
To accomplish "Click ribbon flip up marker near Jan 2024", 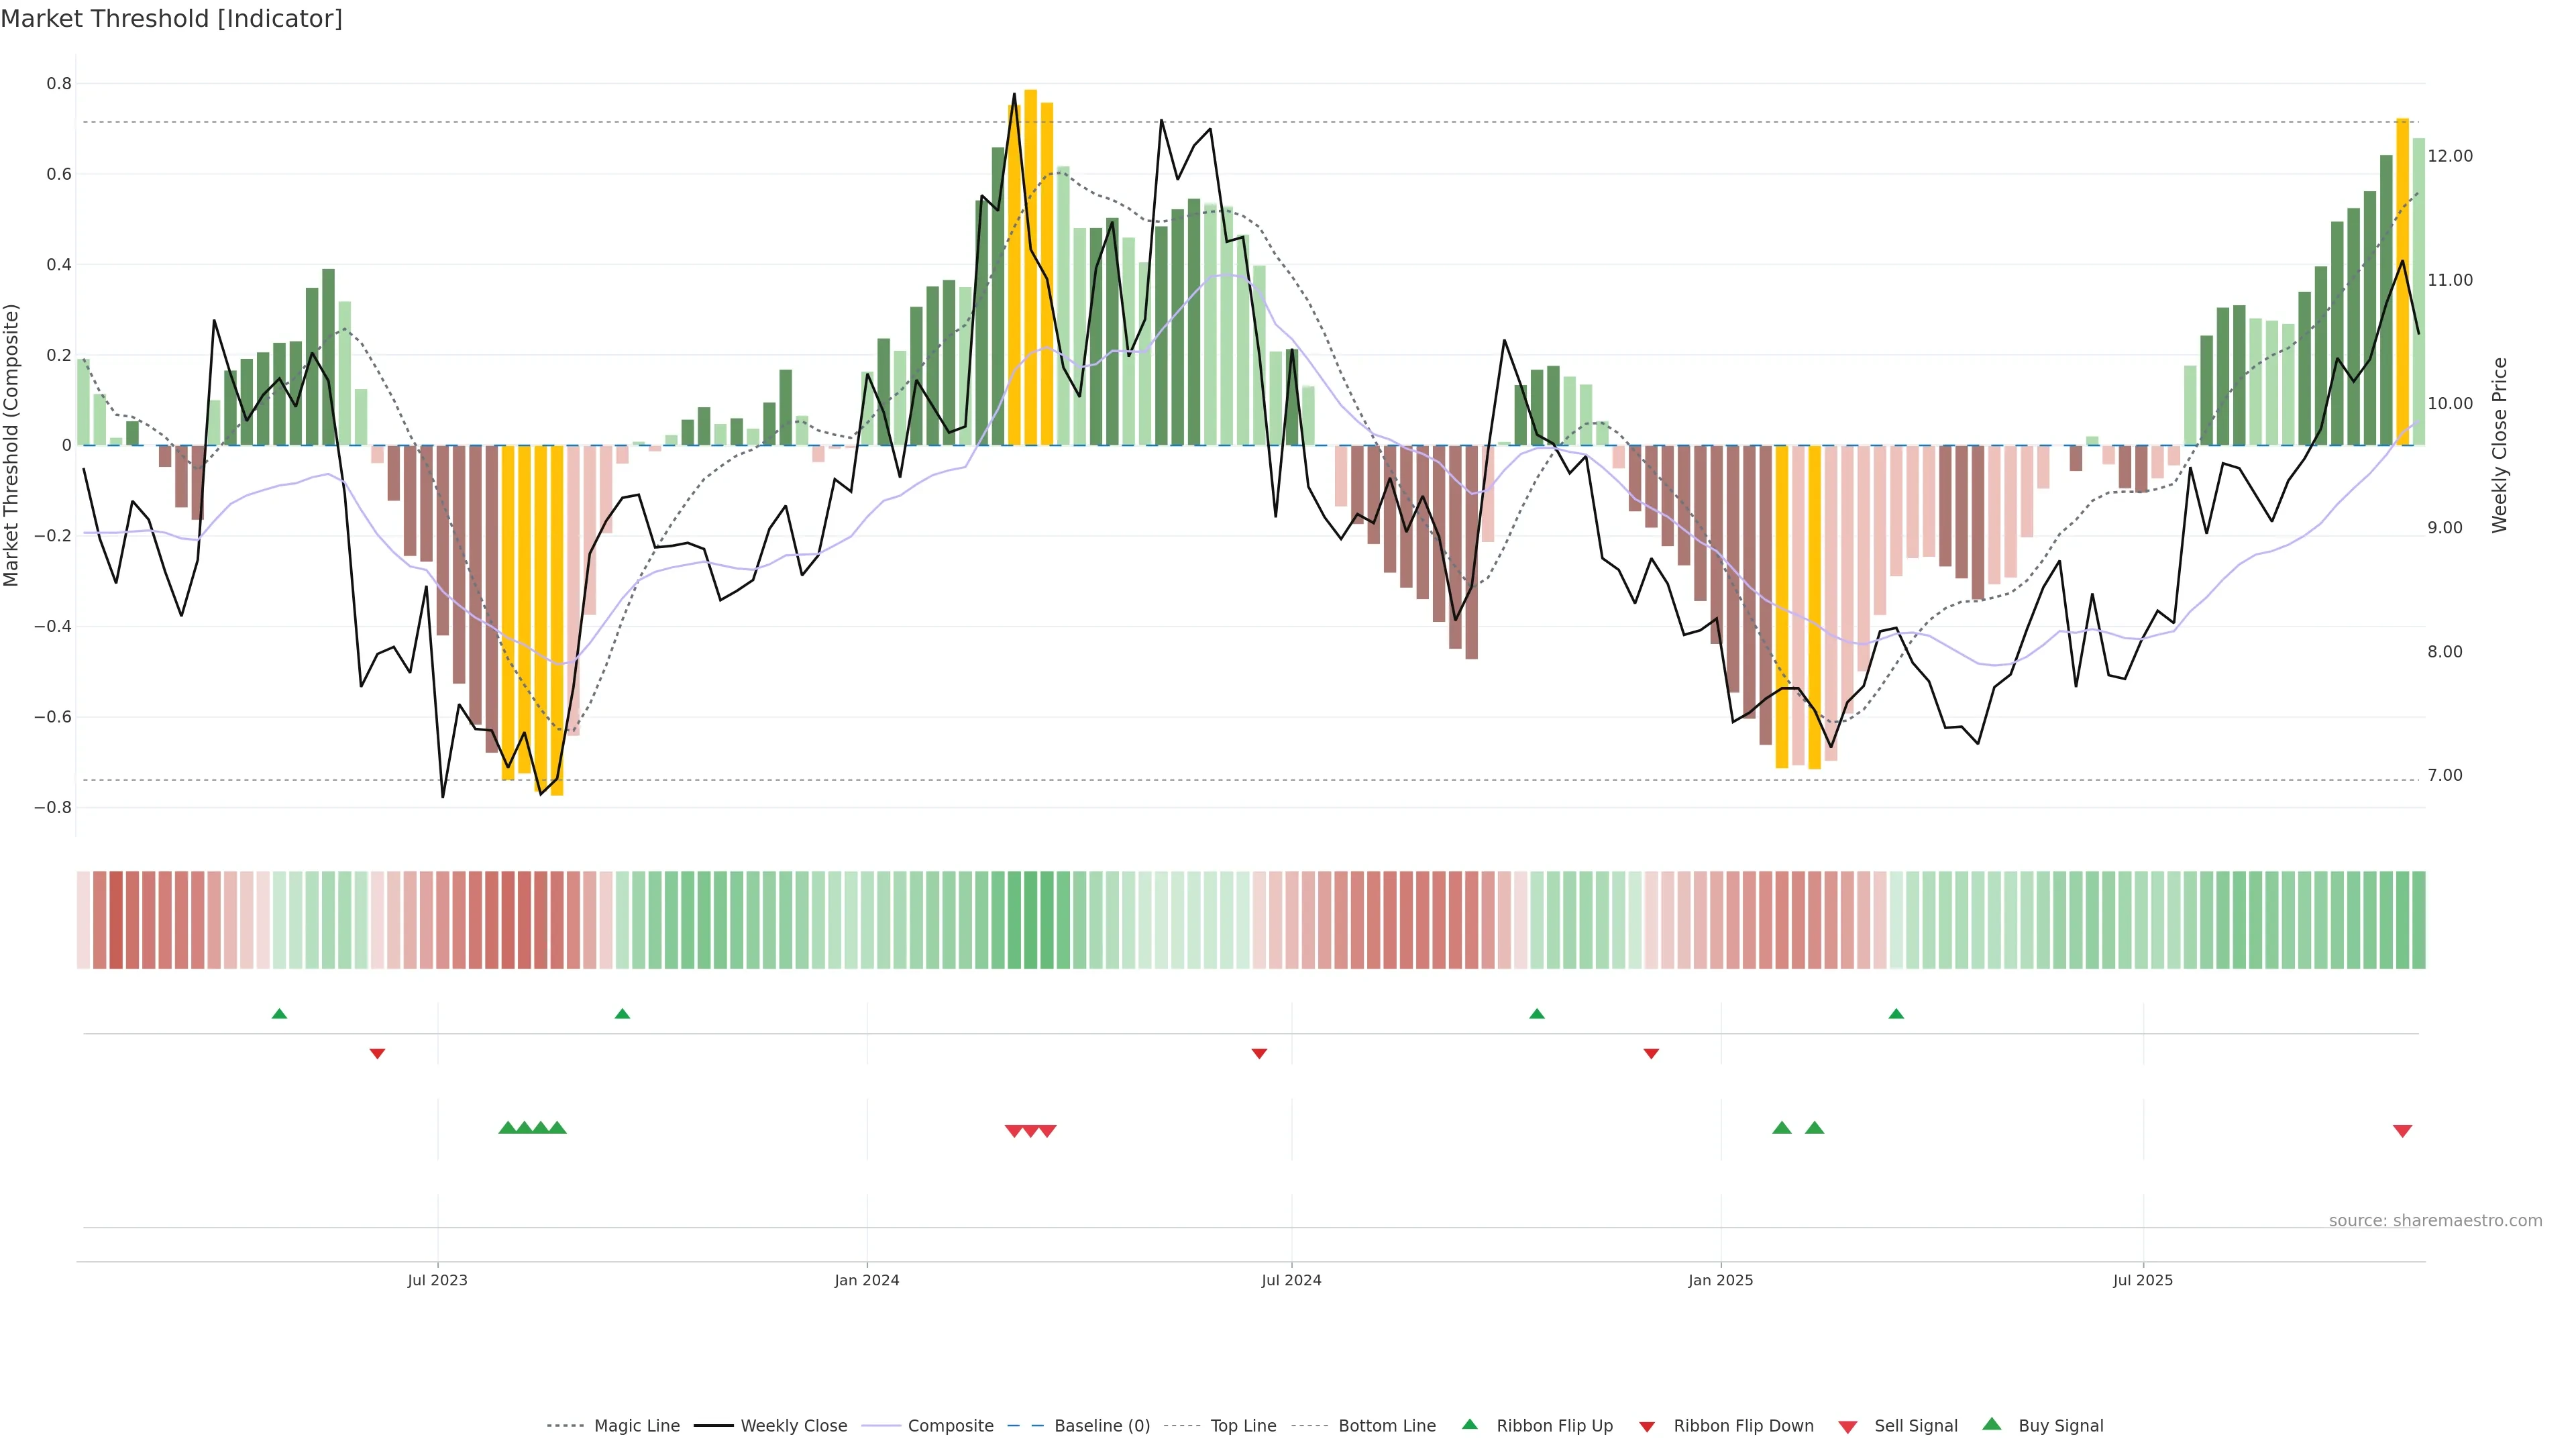I will [x=622, y=1014].
